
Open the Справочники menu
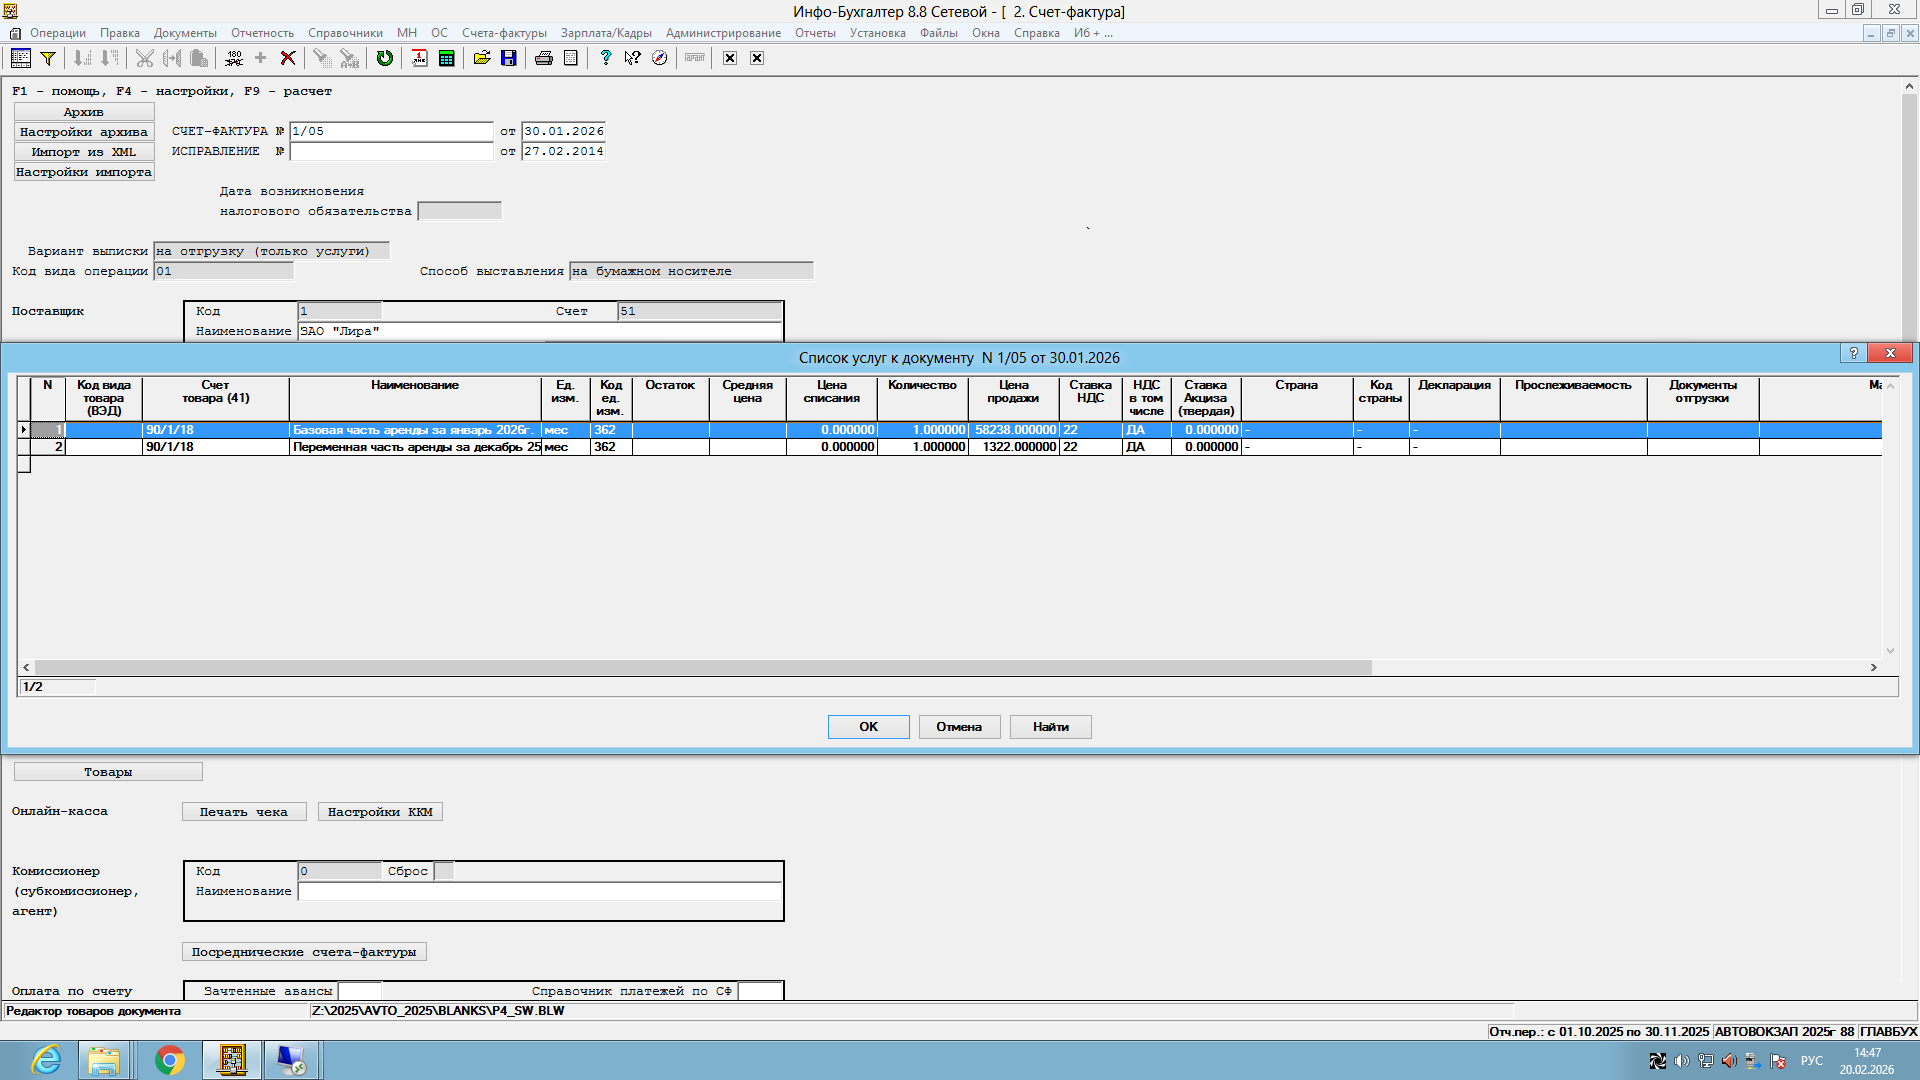point(345,33)
